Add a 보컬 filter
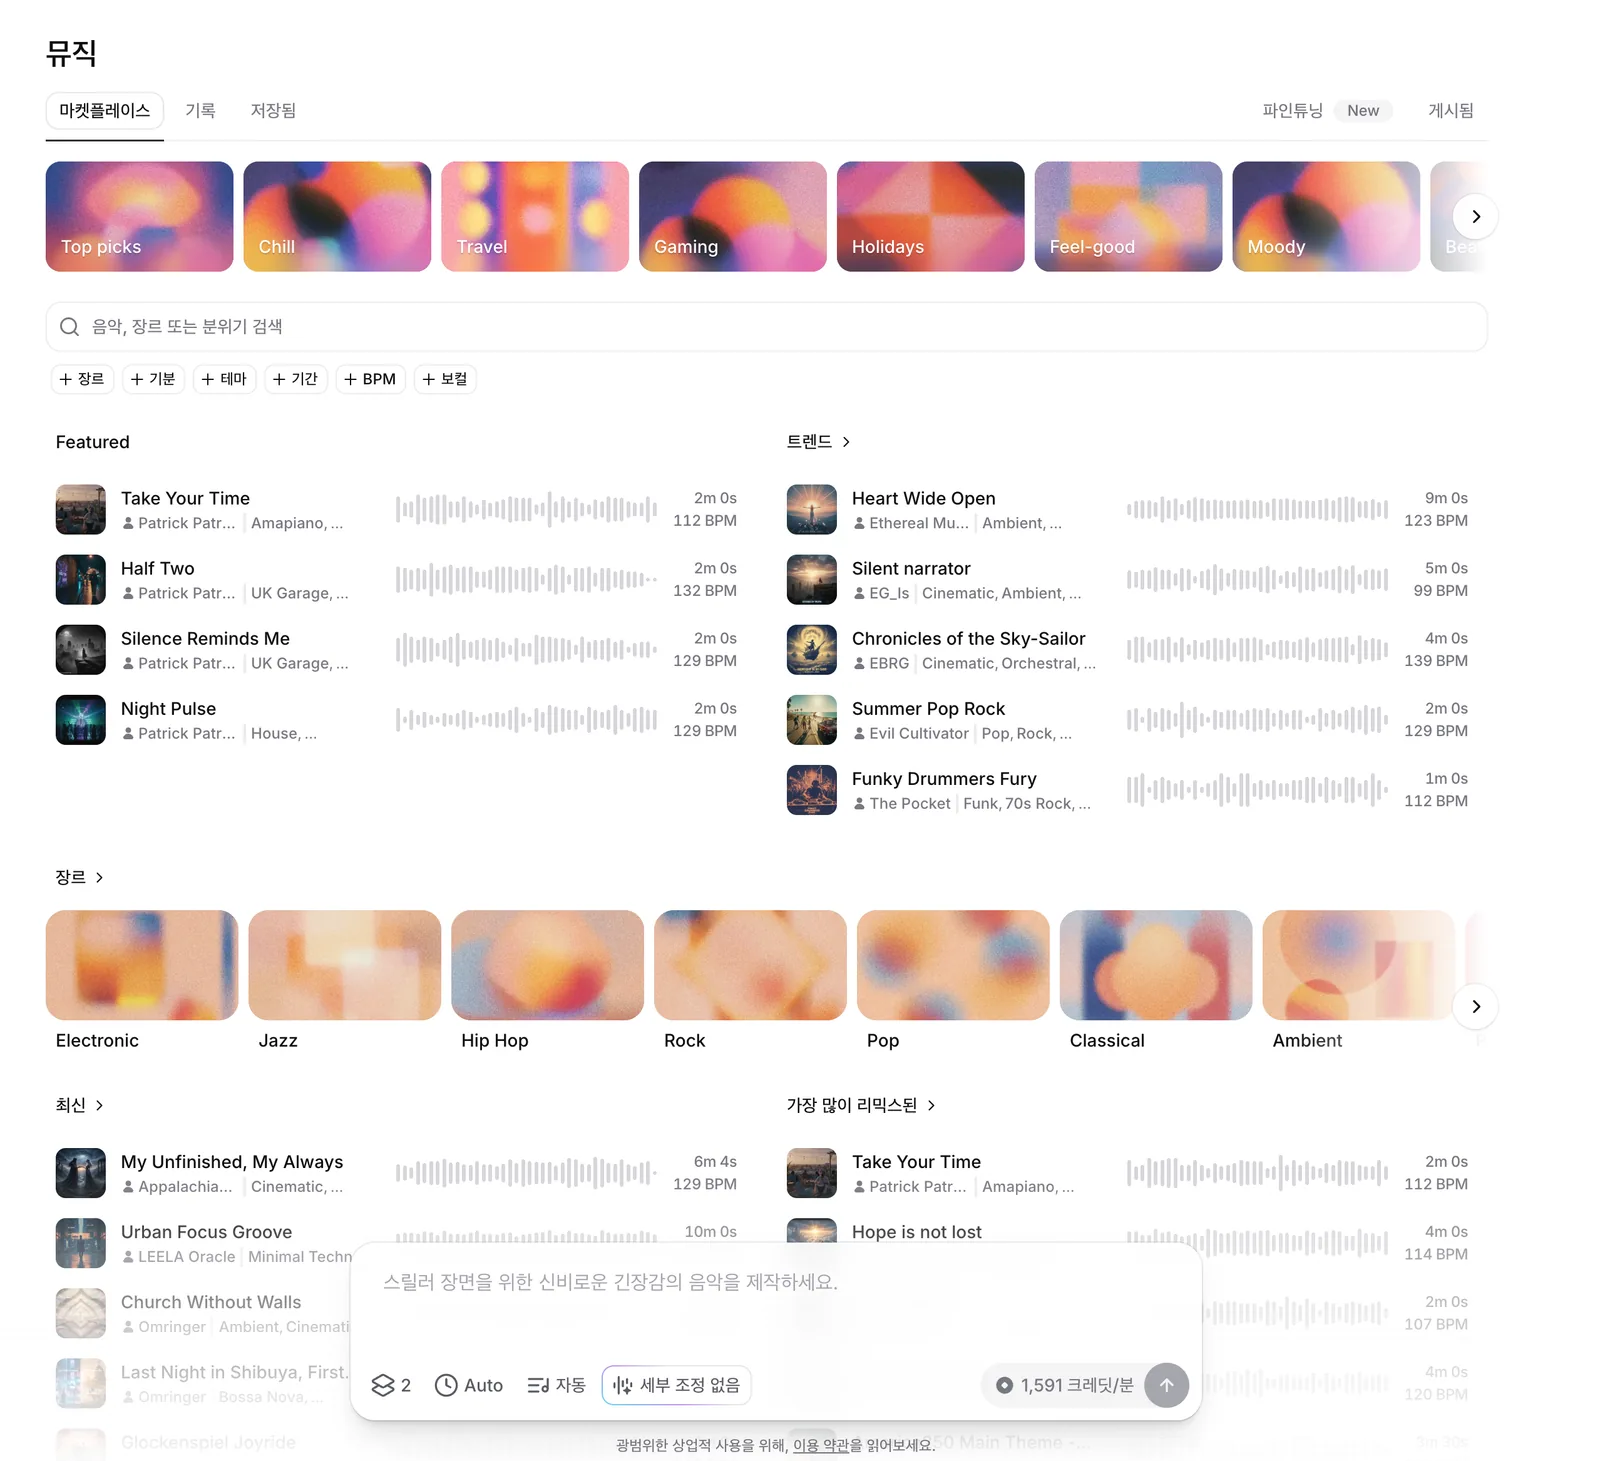The image size is (1600, 1461). 445,379
